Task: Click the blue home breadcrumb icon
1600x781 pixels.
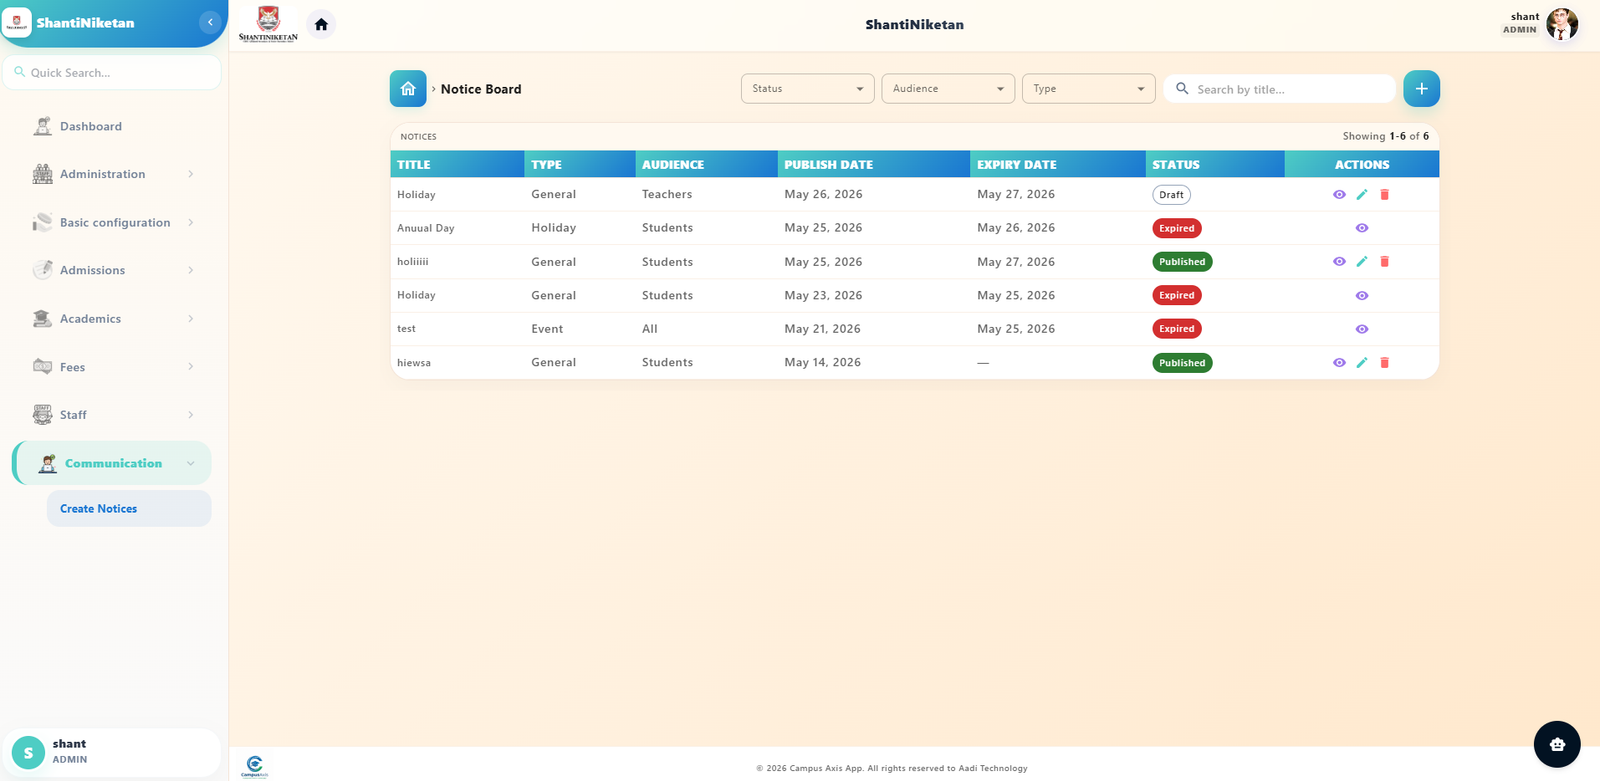Action: point(408,89)
